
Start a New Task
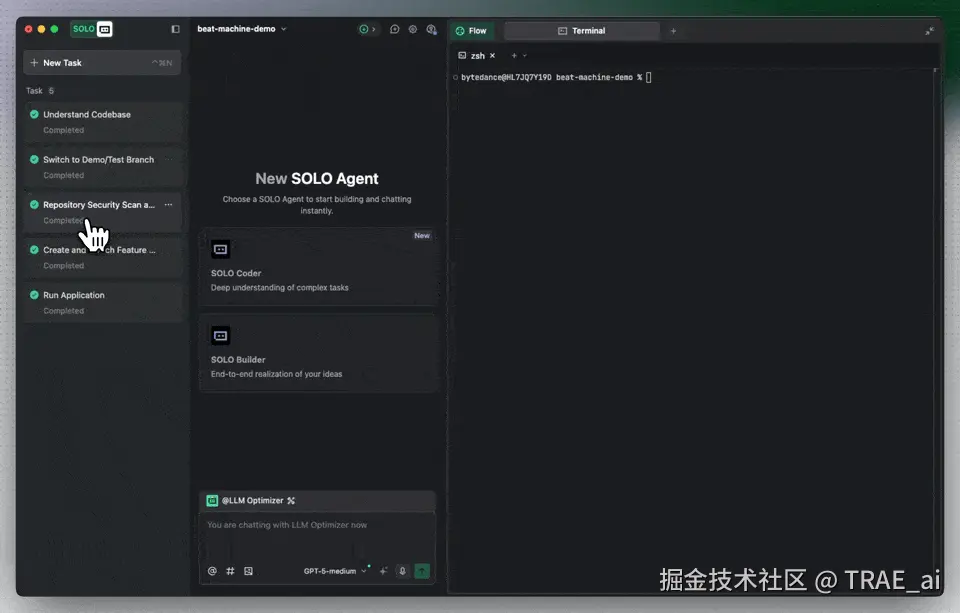click(x=102, y=62)
